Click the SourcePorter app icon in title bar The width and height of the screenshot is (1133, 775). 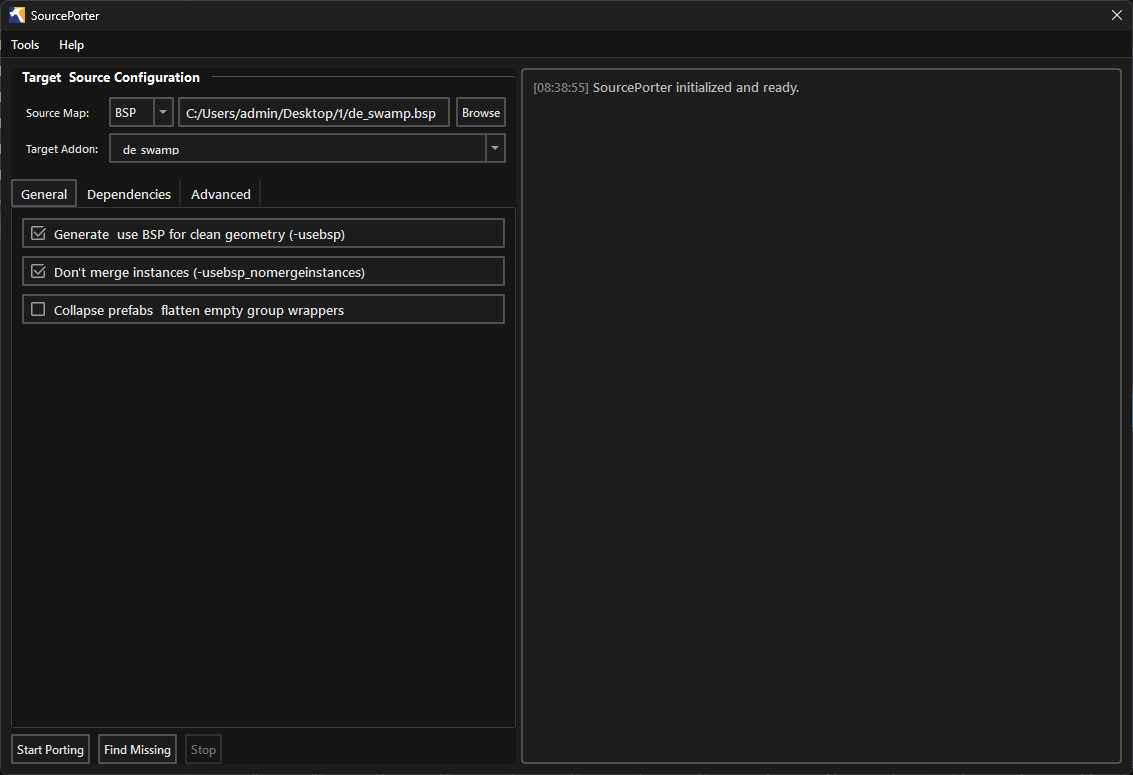click(17, 15)
